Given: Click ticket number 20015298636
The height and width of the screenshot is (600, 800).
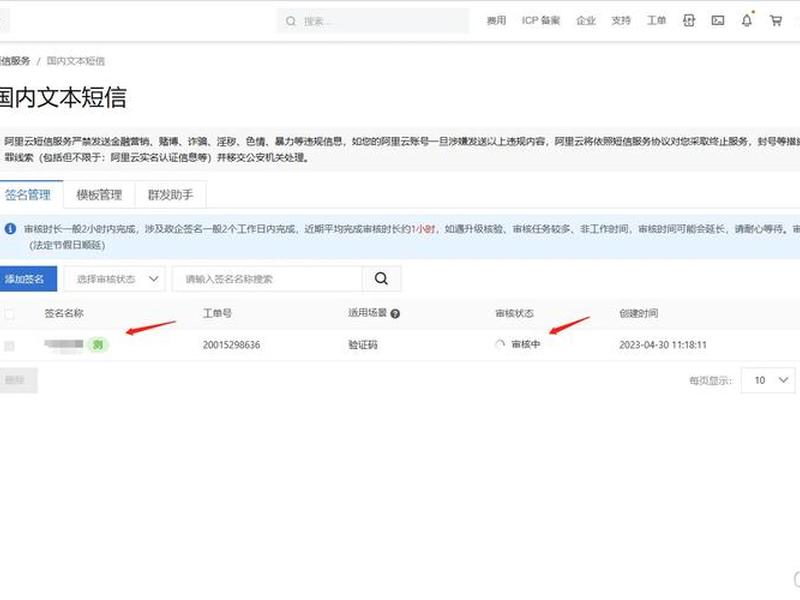Looking at the screenshot, I should pos(231,345).
